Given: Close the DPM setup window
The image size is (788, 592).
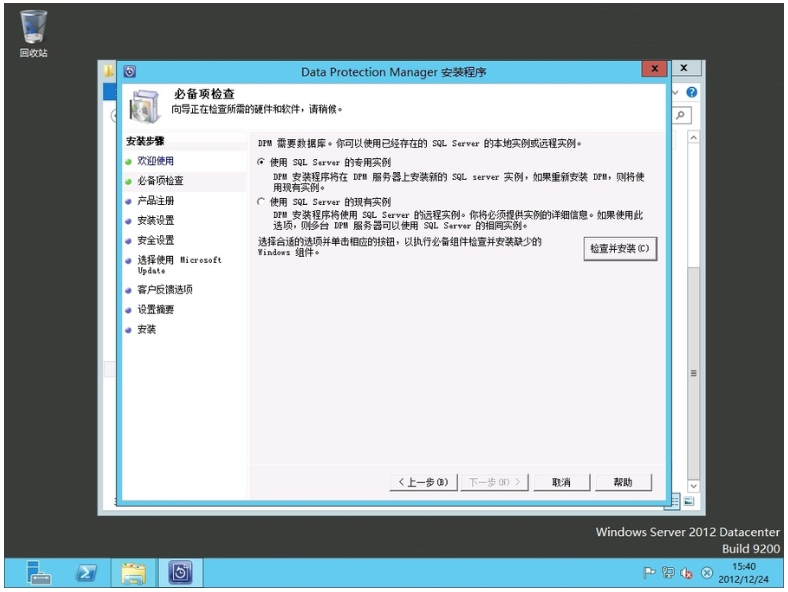Looking at the screenshot, I should pos(654,69).
